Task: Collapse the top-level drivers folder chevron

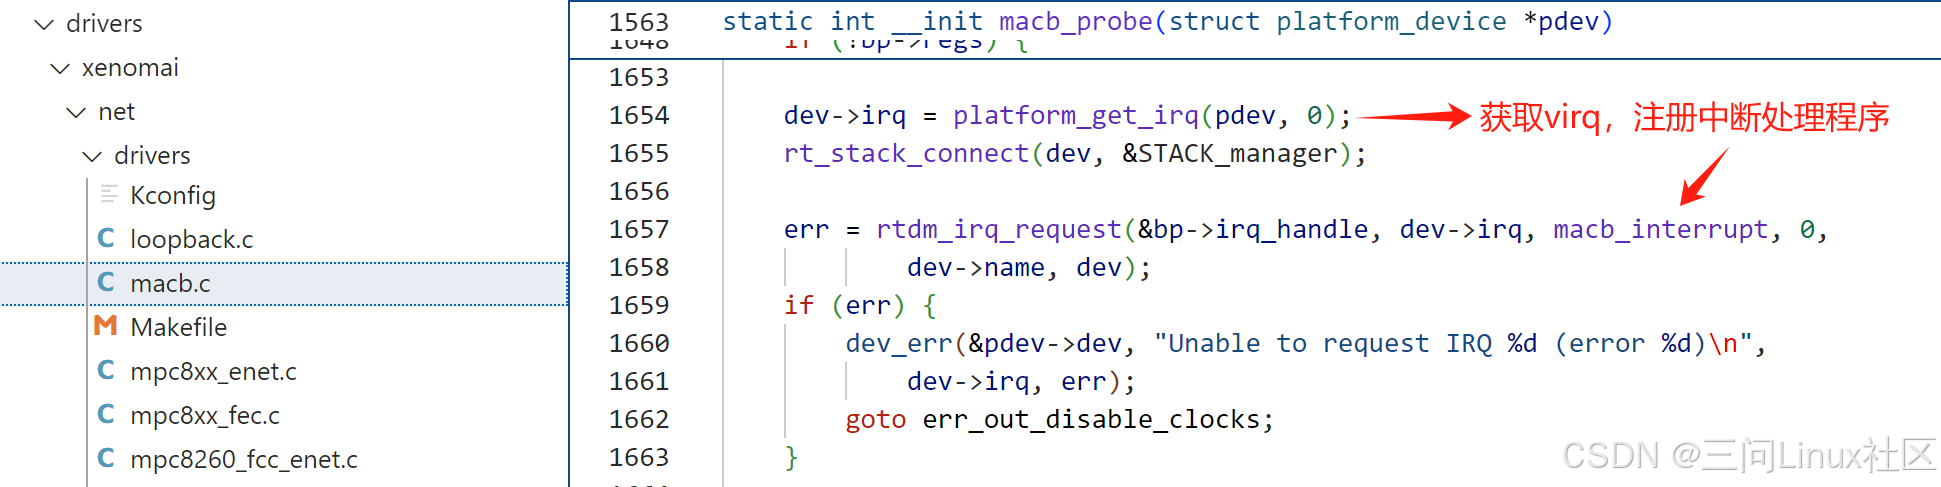Action: [44, 24]
